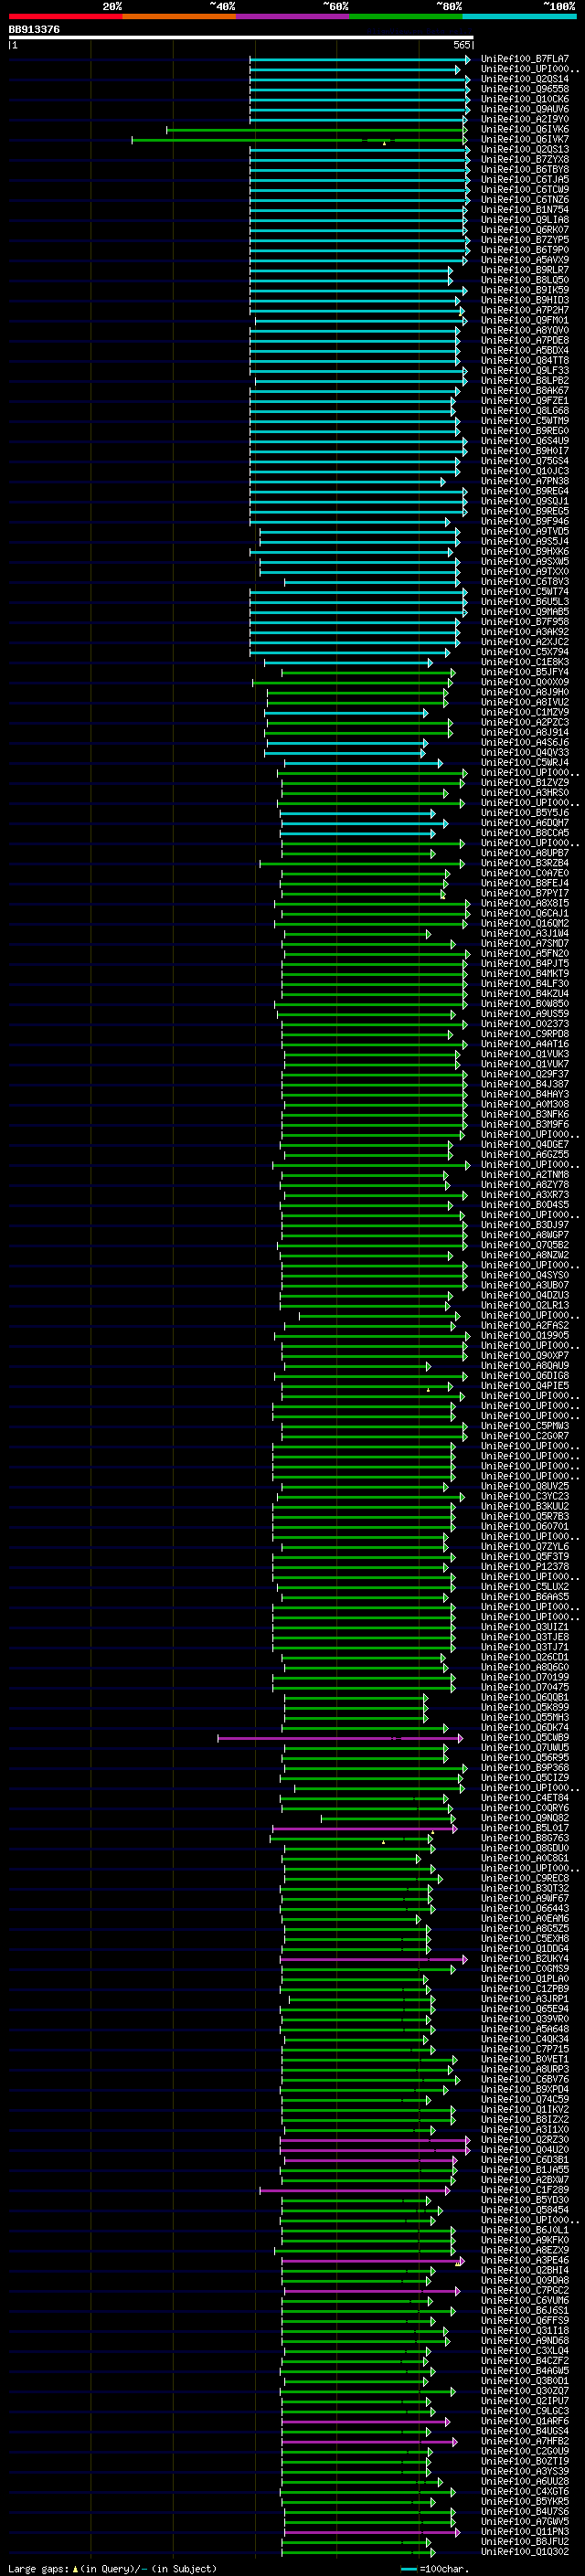Select the label UniRef100_A2I9Y0

click(524, 119)
